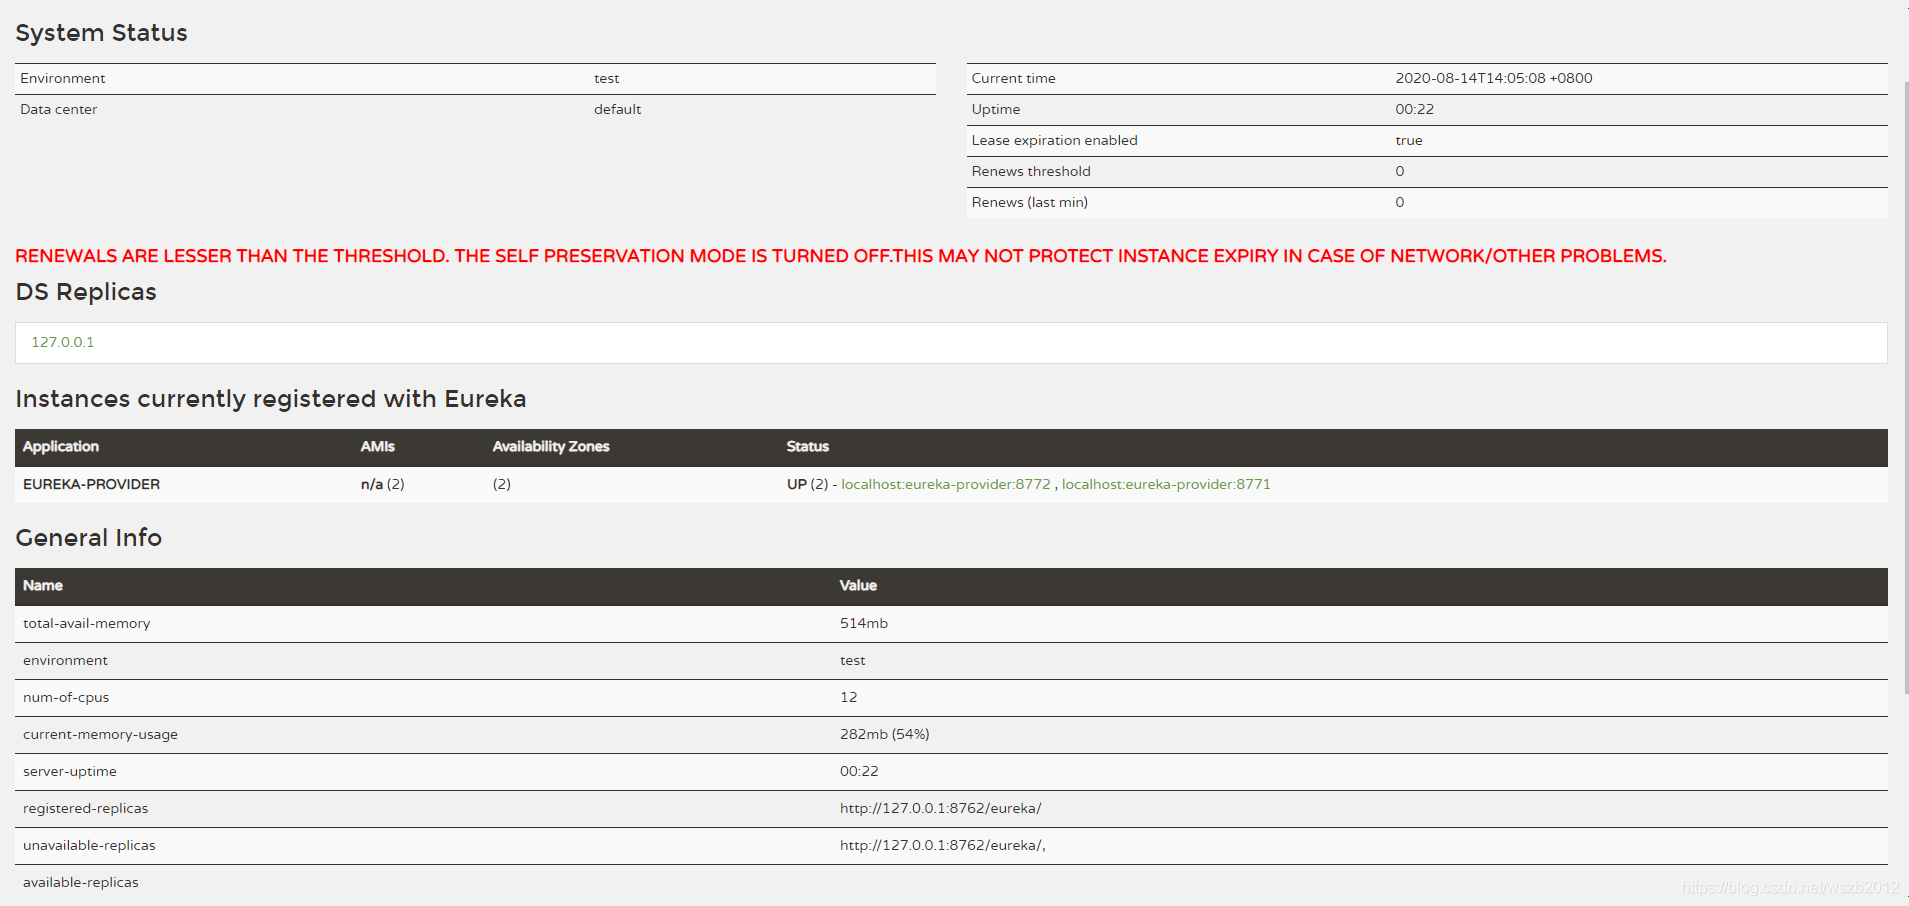
Task: Click the Lease expiration enabled label
Action: [x=1055, y=141]
